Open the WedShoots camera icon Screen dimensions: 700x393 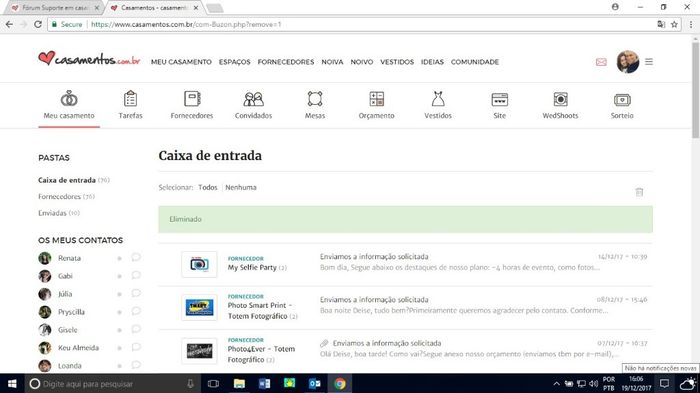coord(560,99)
